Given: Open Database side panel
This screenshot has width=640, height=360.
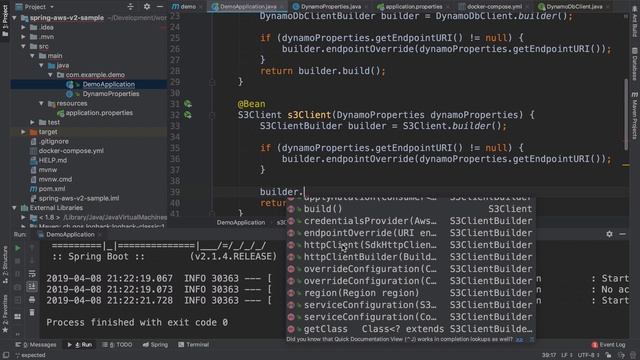Looking at the screenshot, I should (x=635, y=64).
